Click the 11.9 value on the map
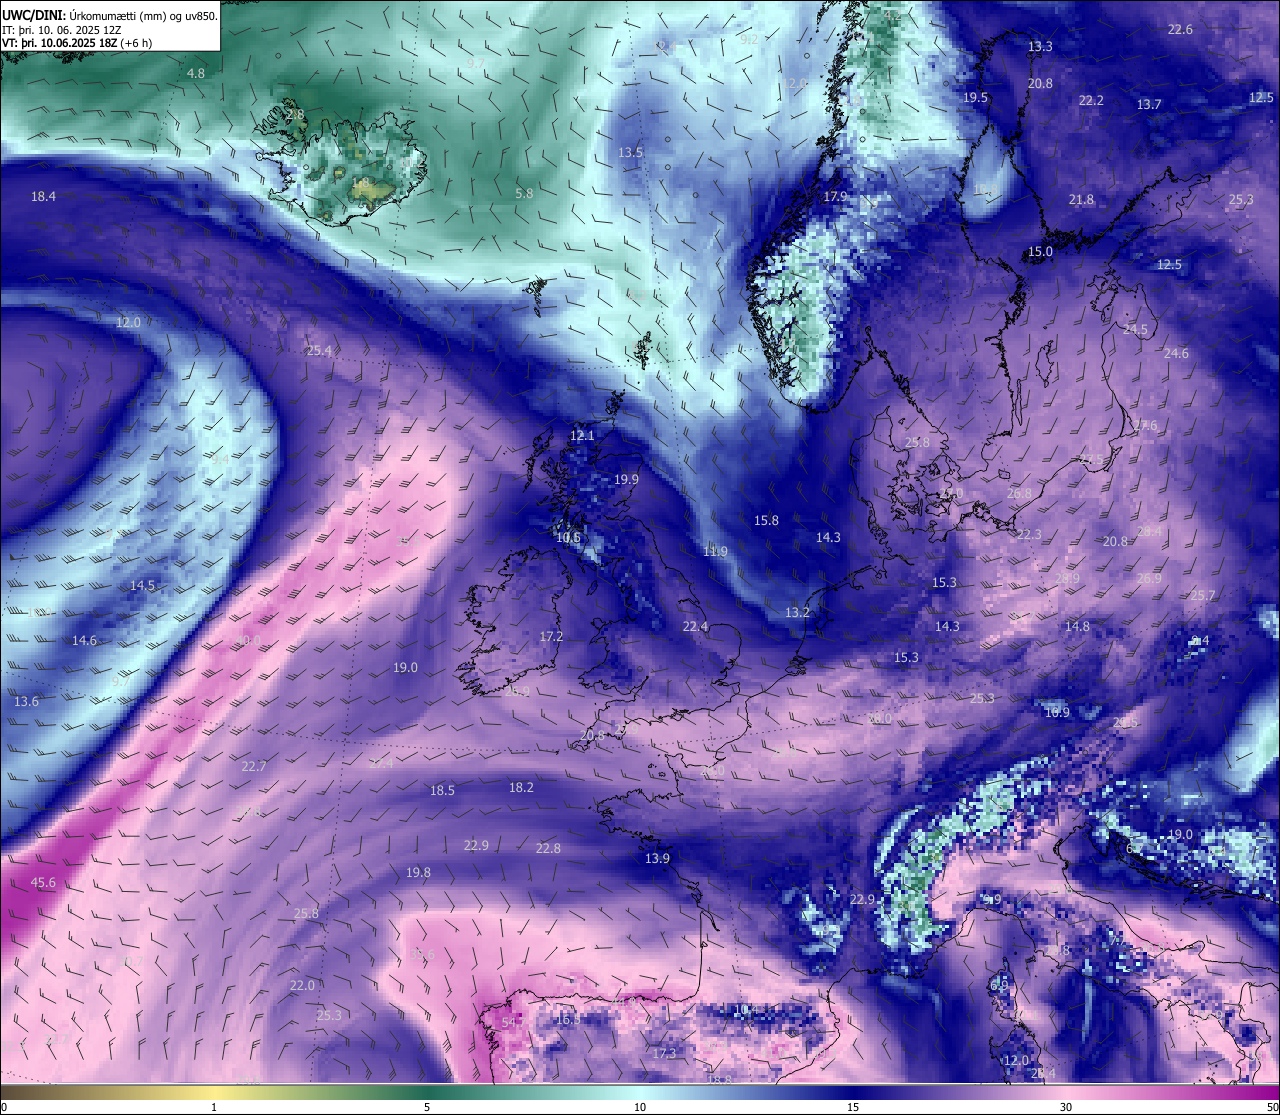 tap(715, 552)
